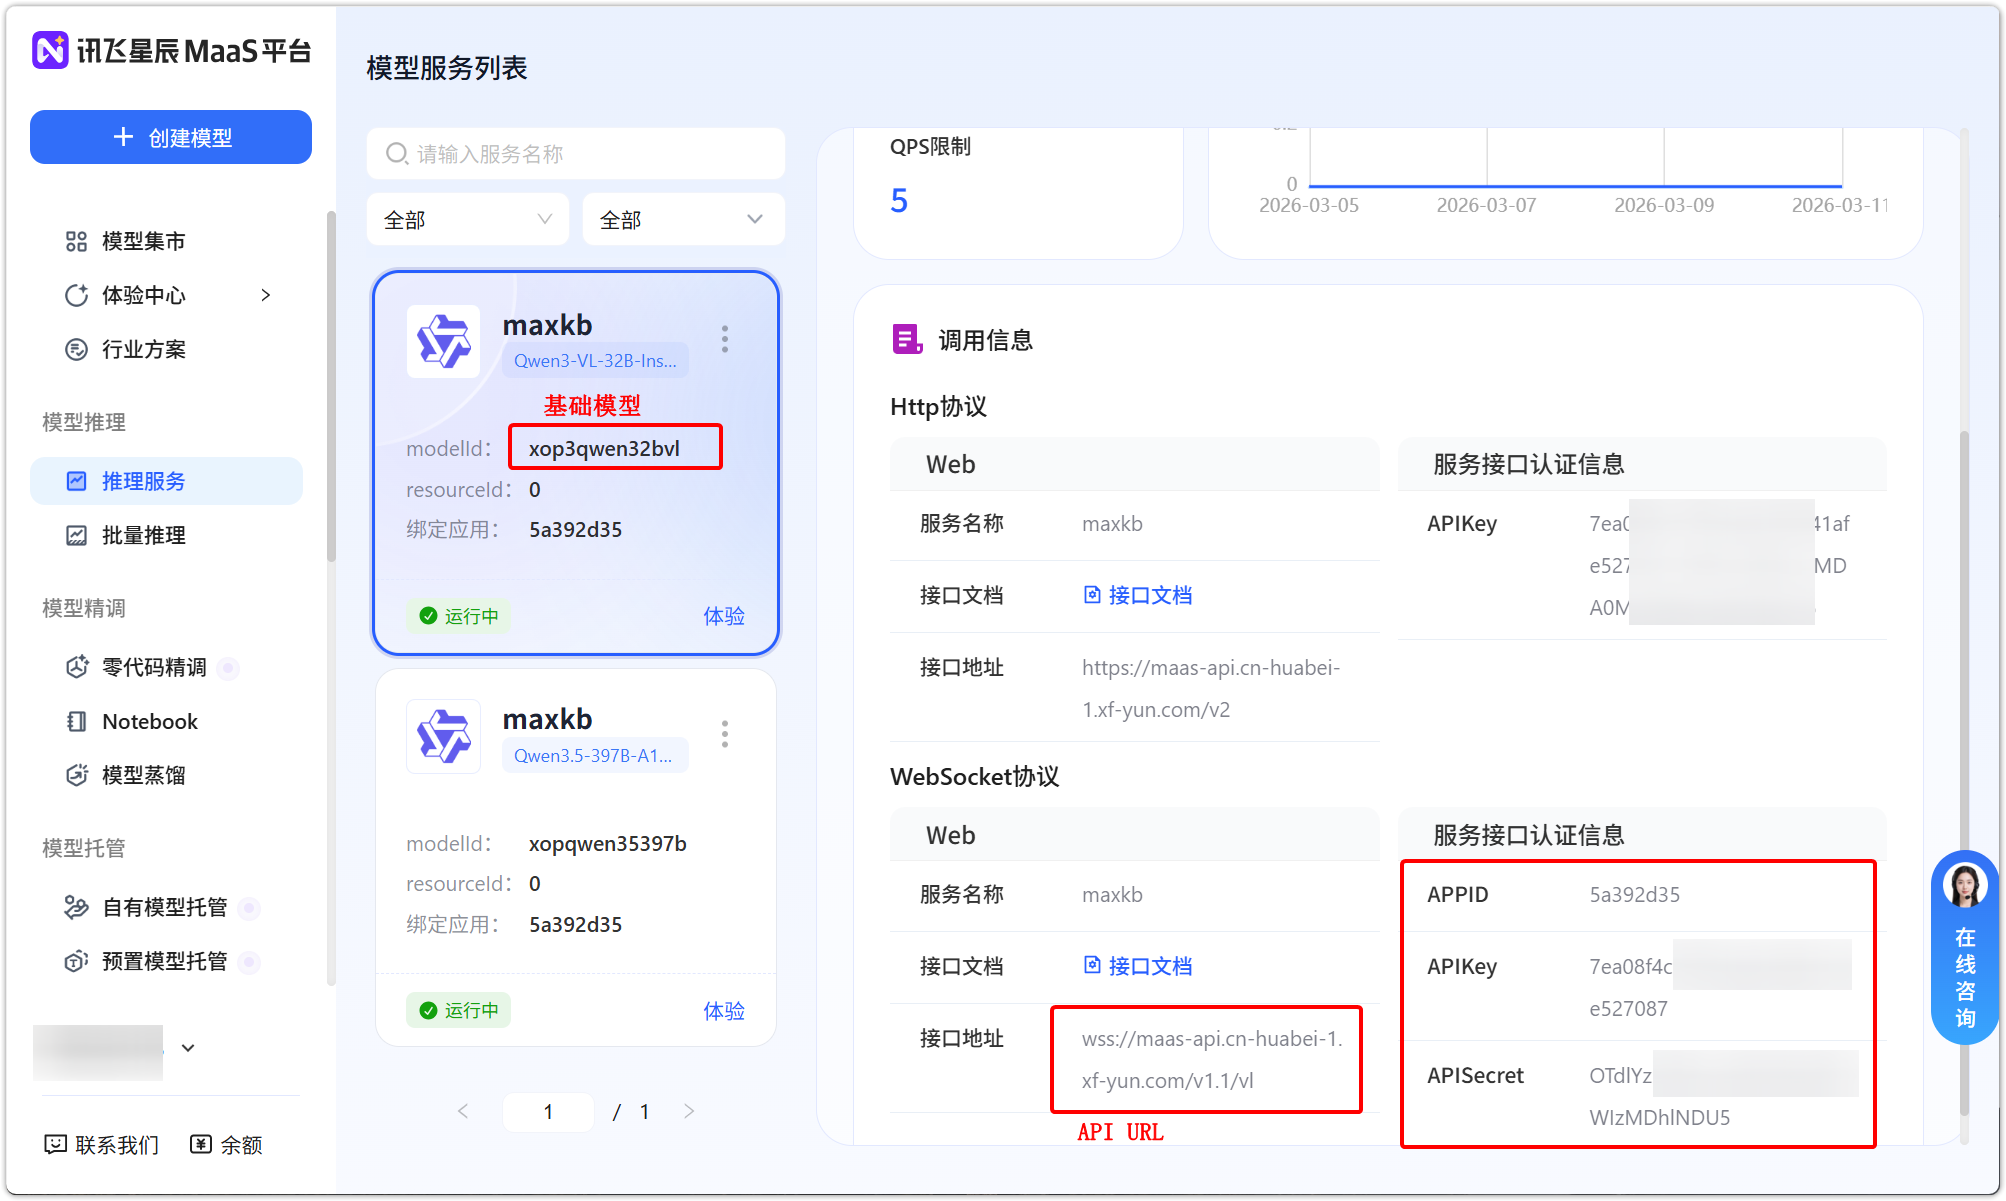Image resolution: width=2006 pixels, height=1201 pixels.
Task: Open the three-dot menu on the Qwen3.5 maxkb card
Action: click(724, 734)
